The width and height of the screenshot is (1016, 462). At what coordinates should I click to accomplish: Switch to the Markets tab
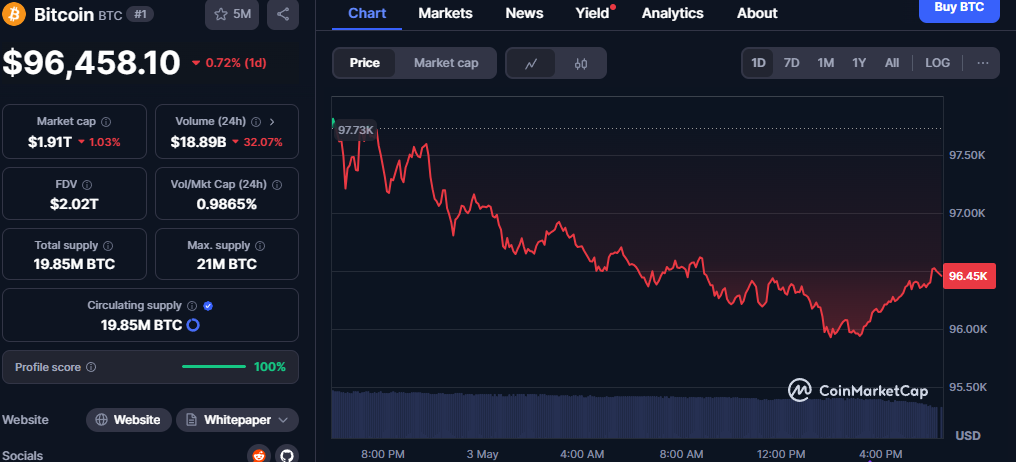tap(445, 13)
